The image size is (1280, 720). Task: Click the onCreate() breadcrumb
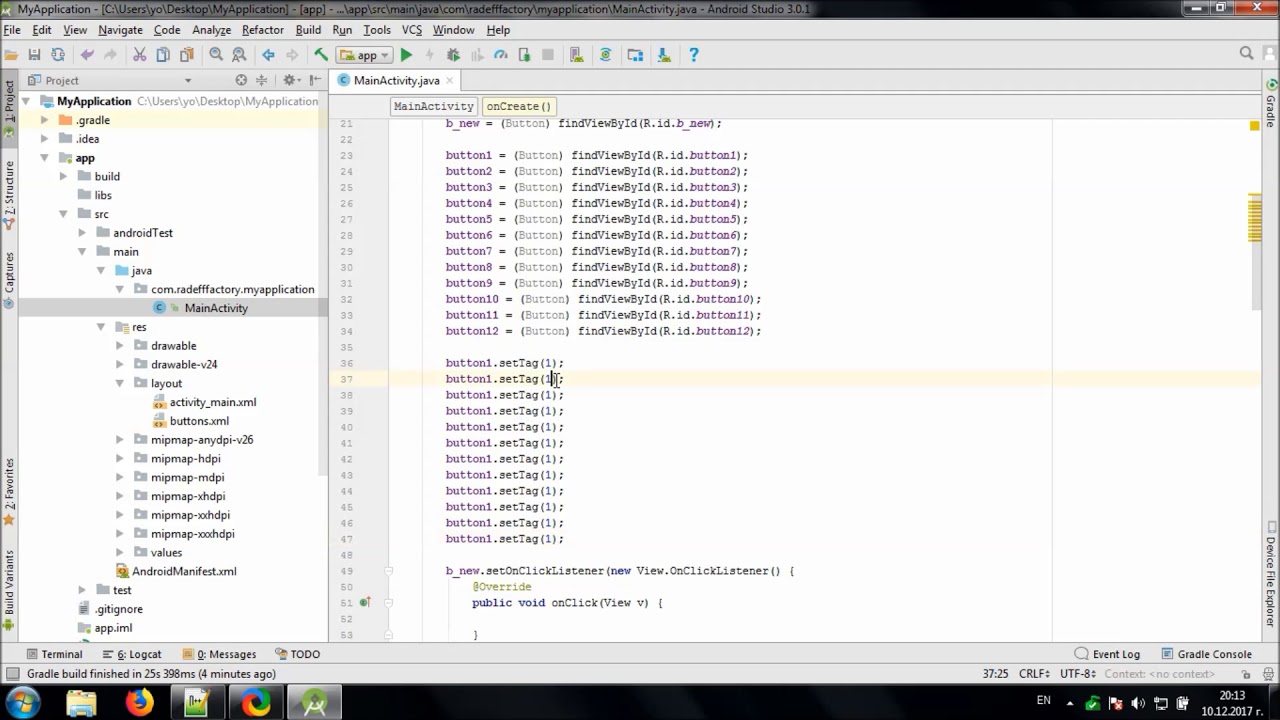point(518,106)
